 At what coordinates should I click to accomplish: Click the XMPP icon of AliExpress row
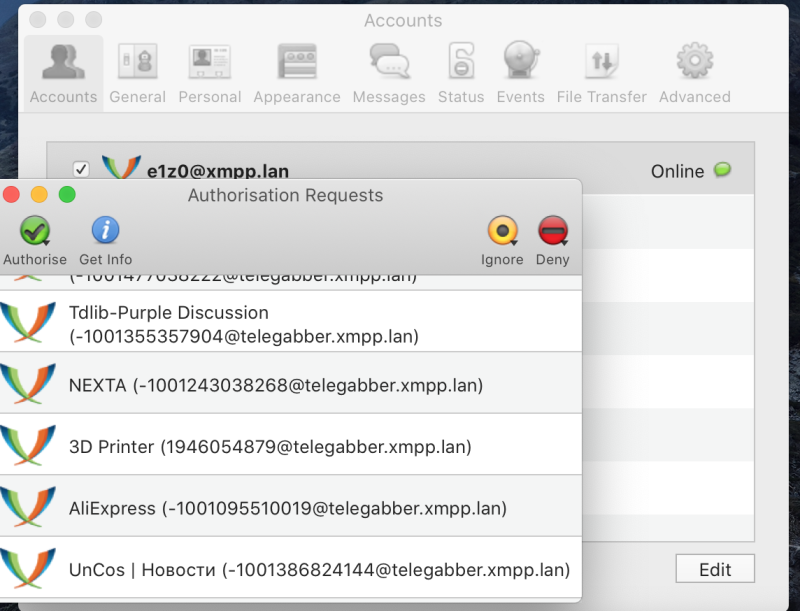28,507
